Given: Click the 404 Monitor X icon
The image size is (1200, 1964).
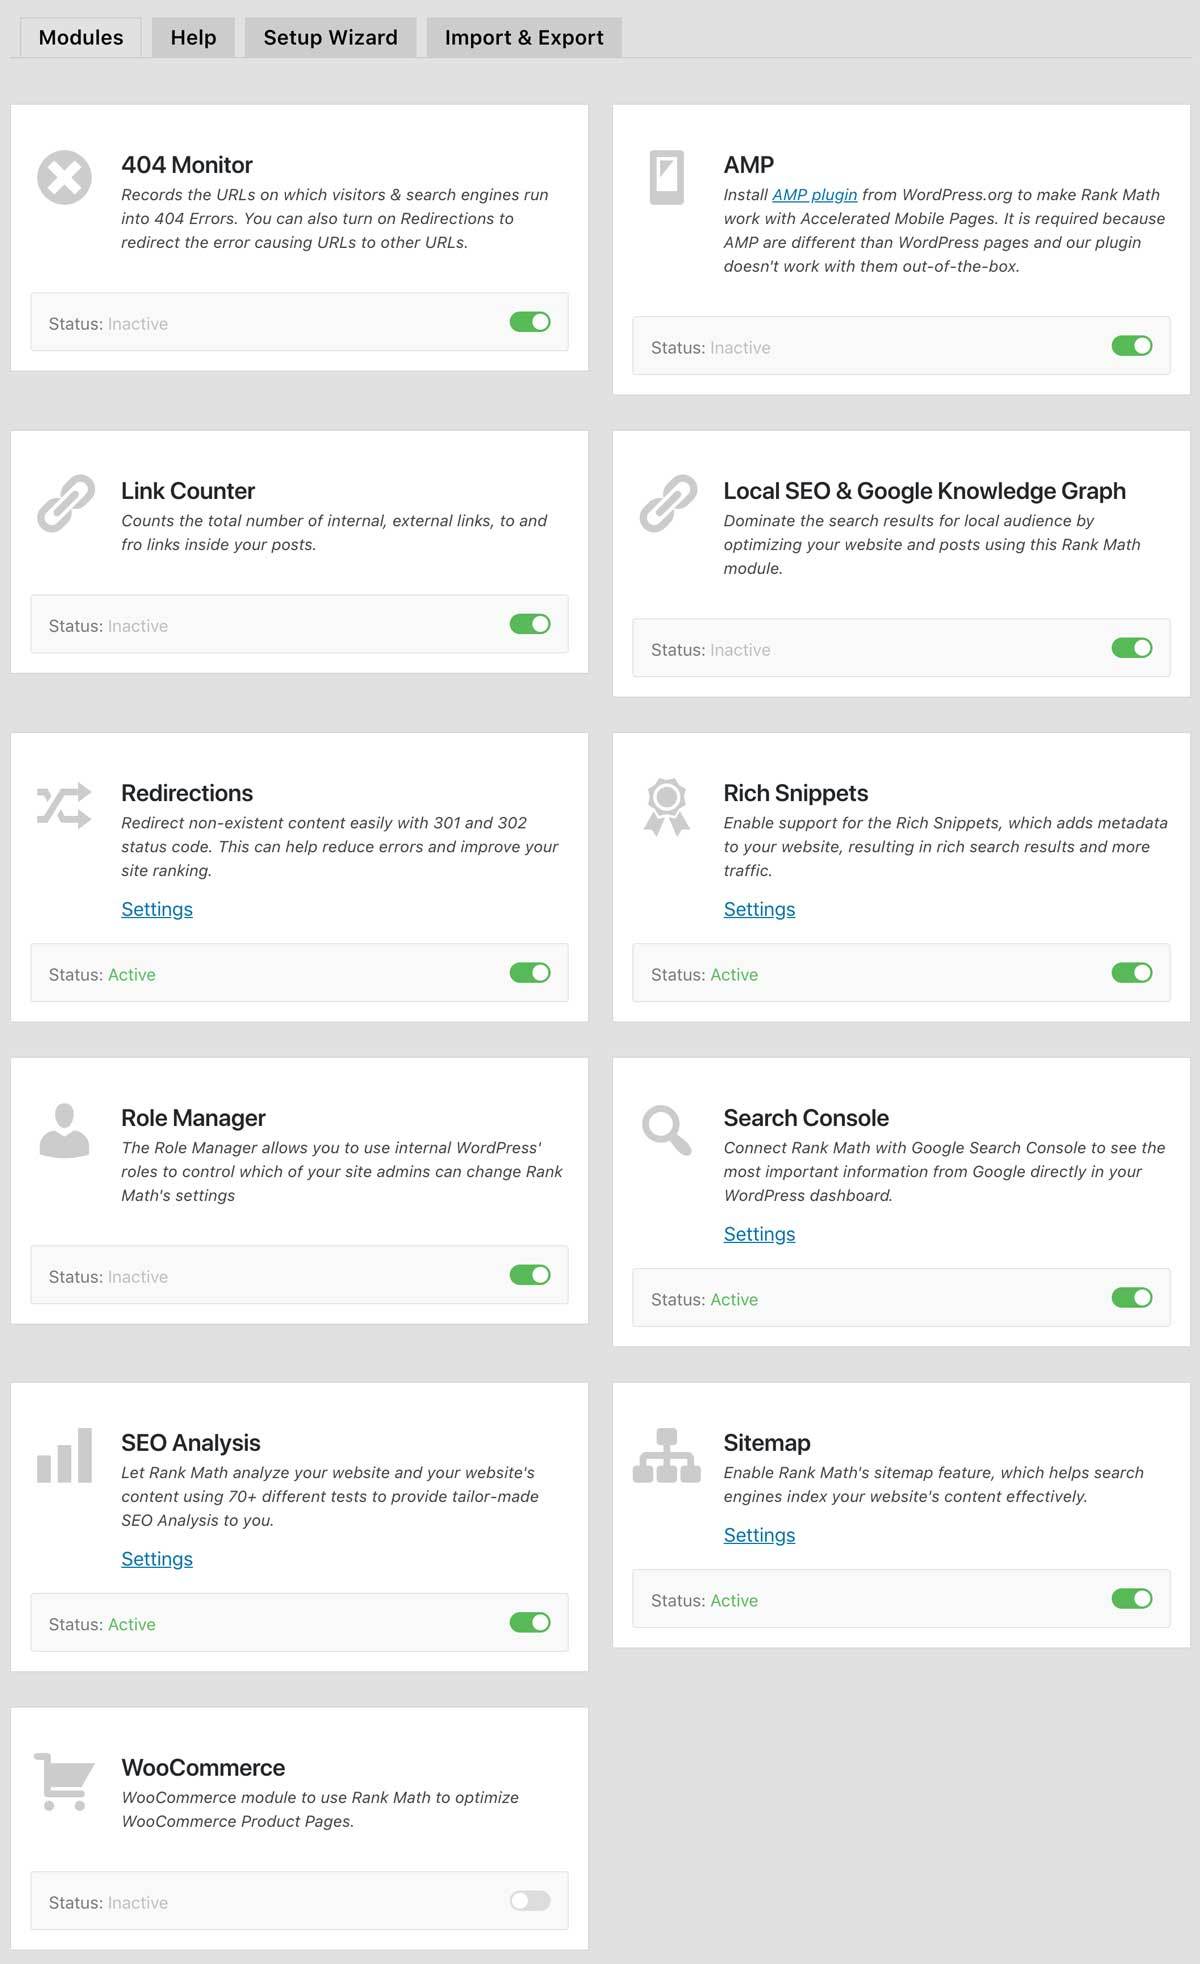Looking at the screenshot, I should tap(64, 178).
